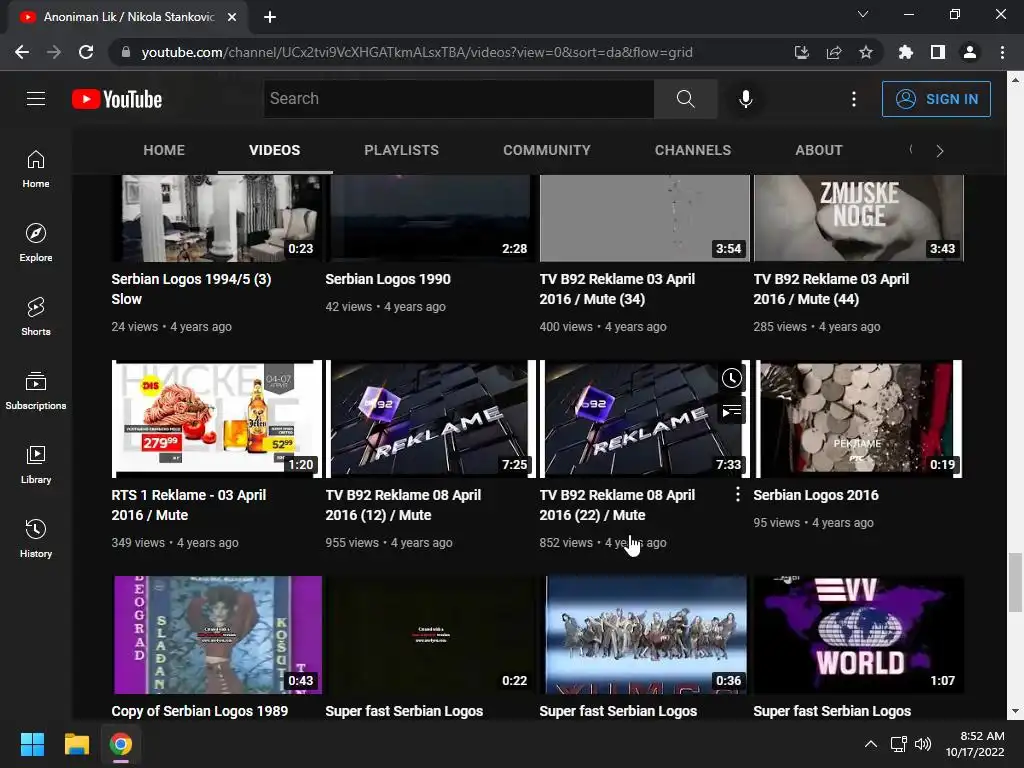Click the browser address bar URL
This screenshot has width=1024, height=768.
(x=417, y=52)
